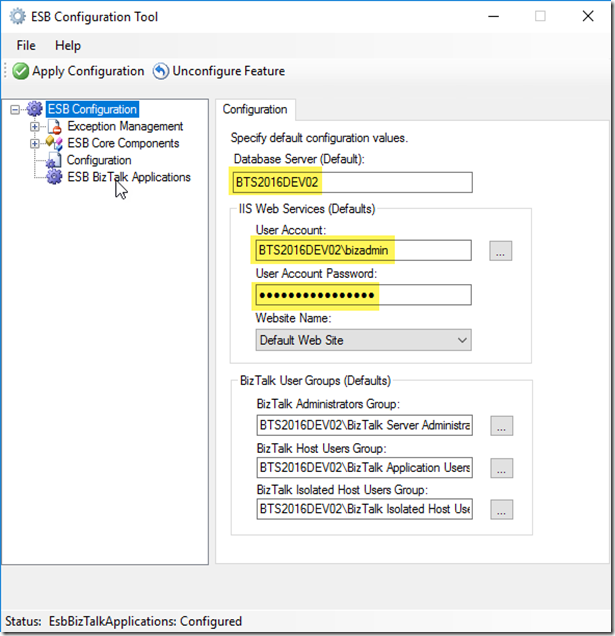Expand the ESB Core Components node

34,144
